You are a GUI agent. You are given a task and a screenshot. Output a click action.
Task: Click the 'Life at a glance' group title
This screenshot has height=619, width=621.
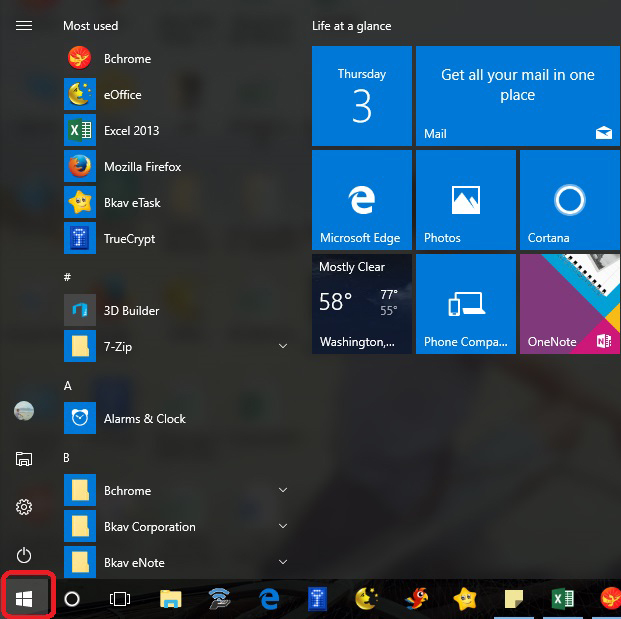click(352, 26)
